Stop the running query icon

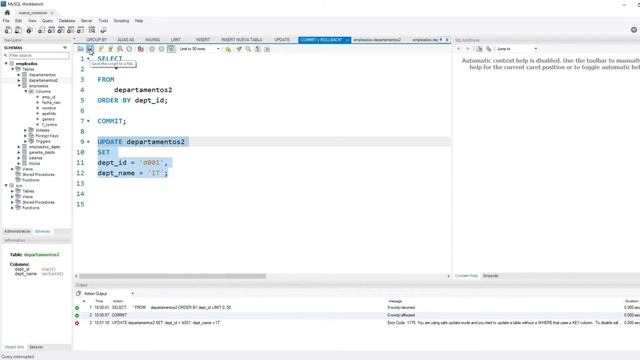[x=129, y=49]
